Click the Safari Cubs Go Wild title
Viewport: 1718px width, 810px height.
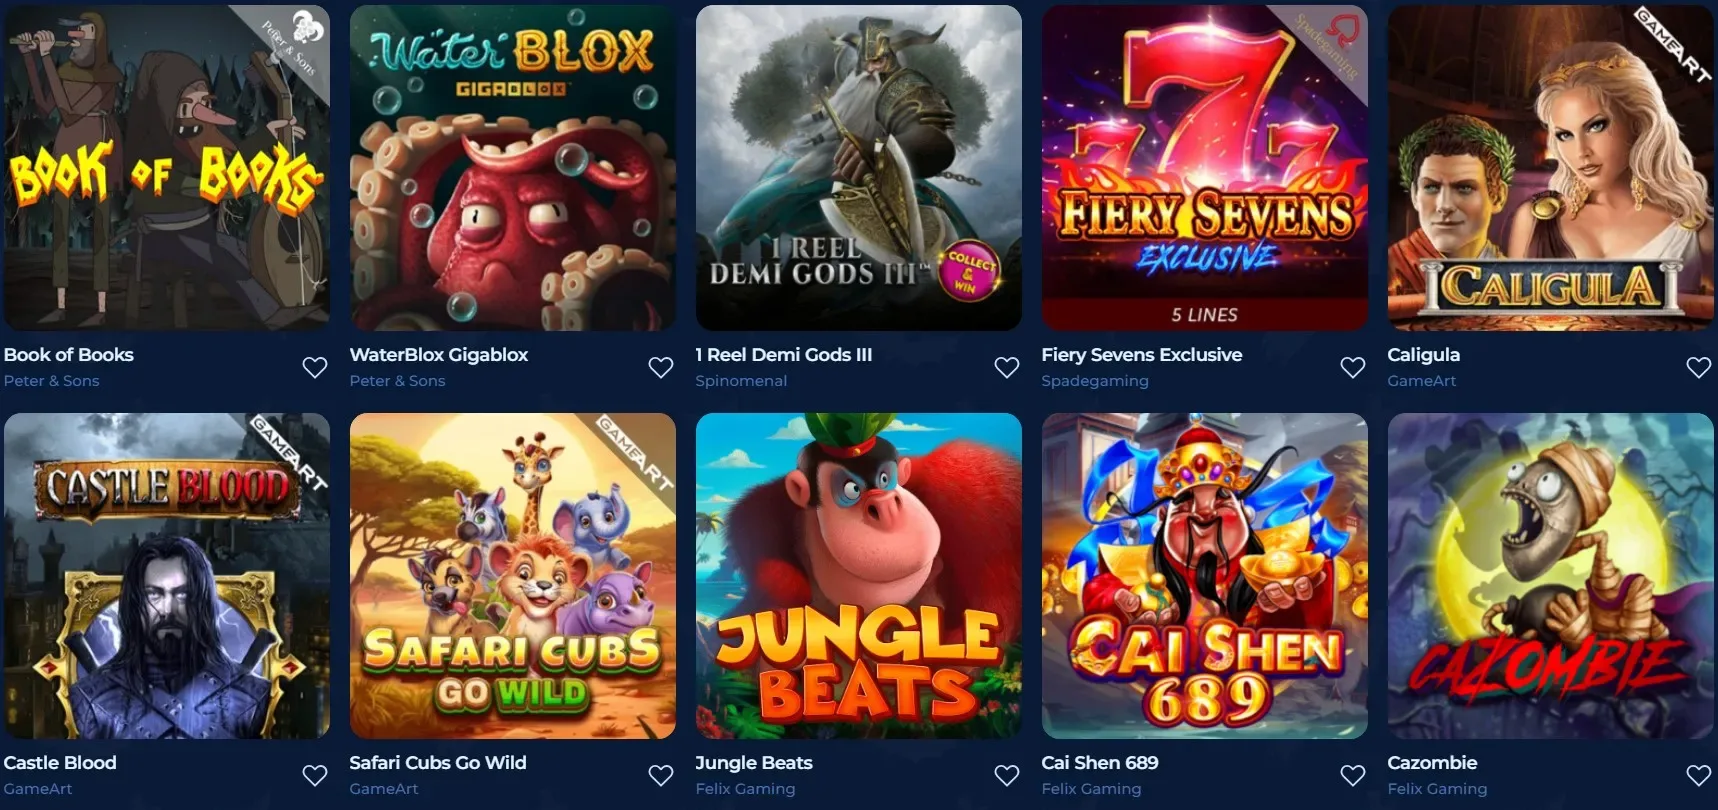(437, 763)
